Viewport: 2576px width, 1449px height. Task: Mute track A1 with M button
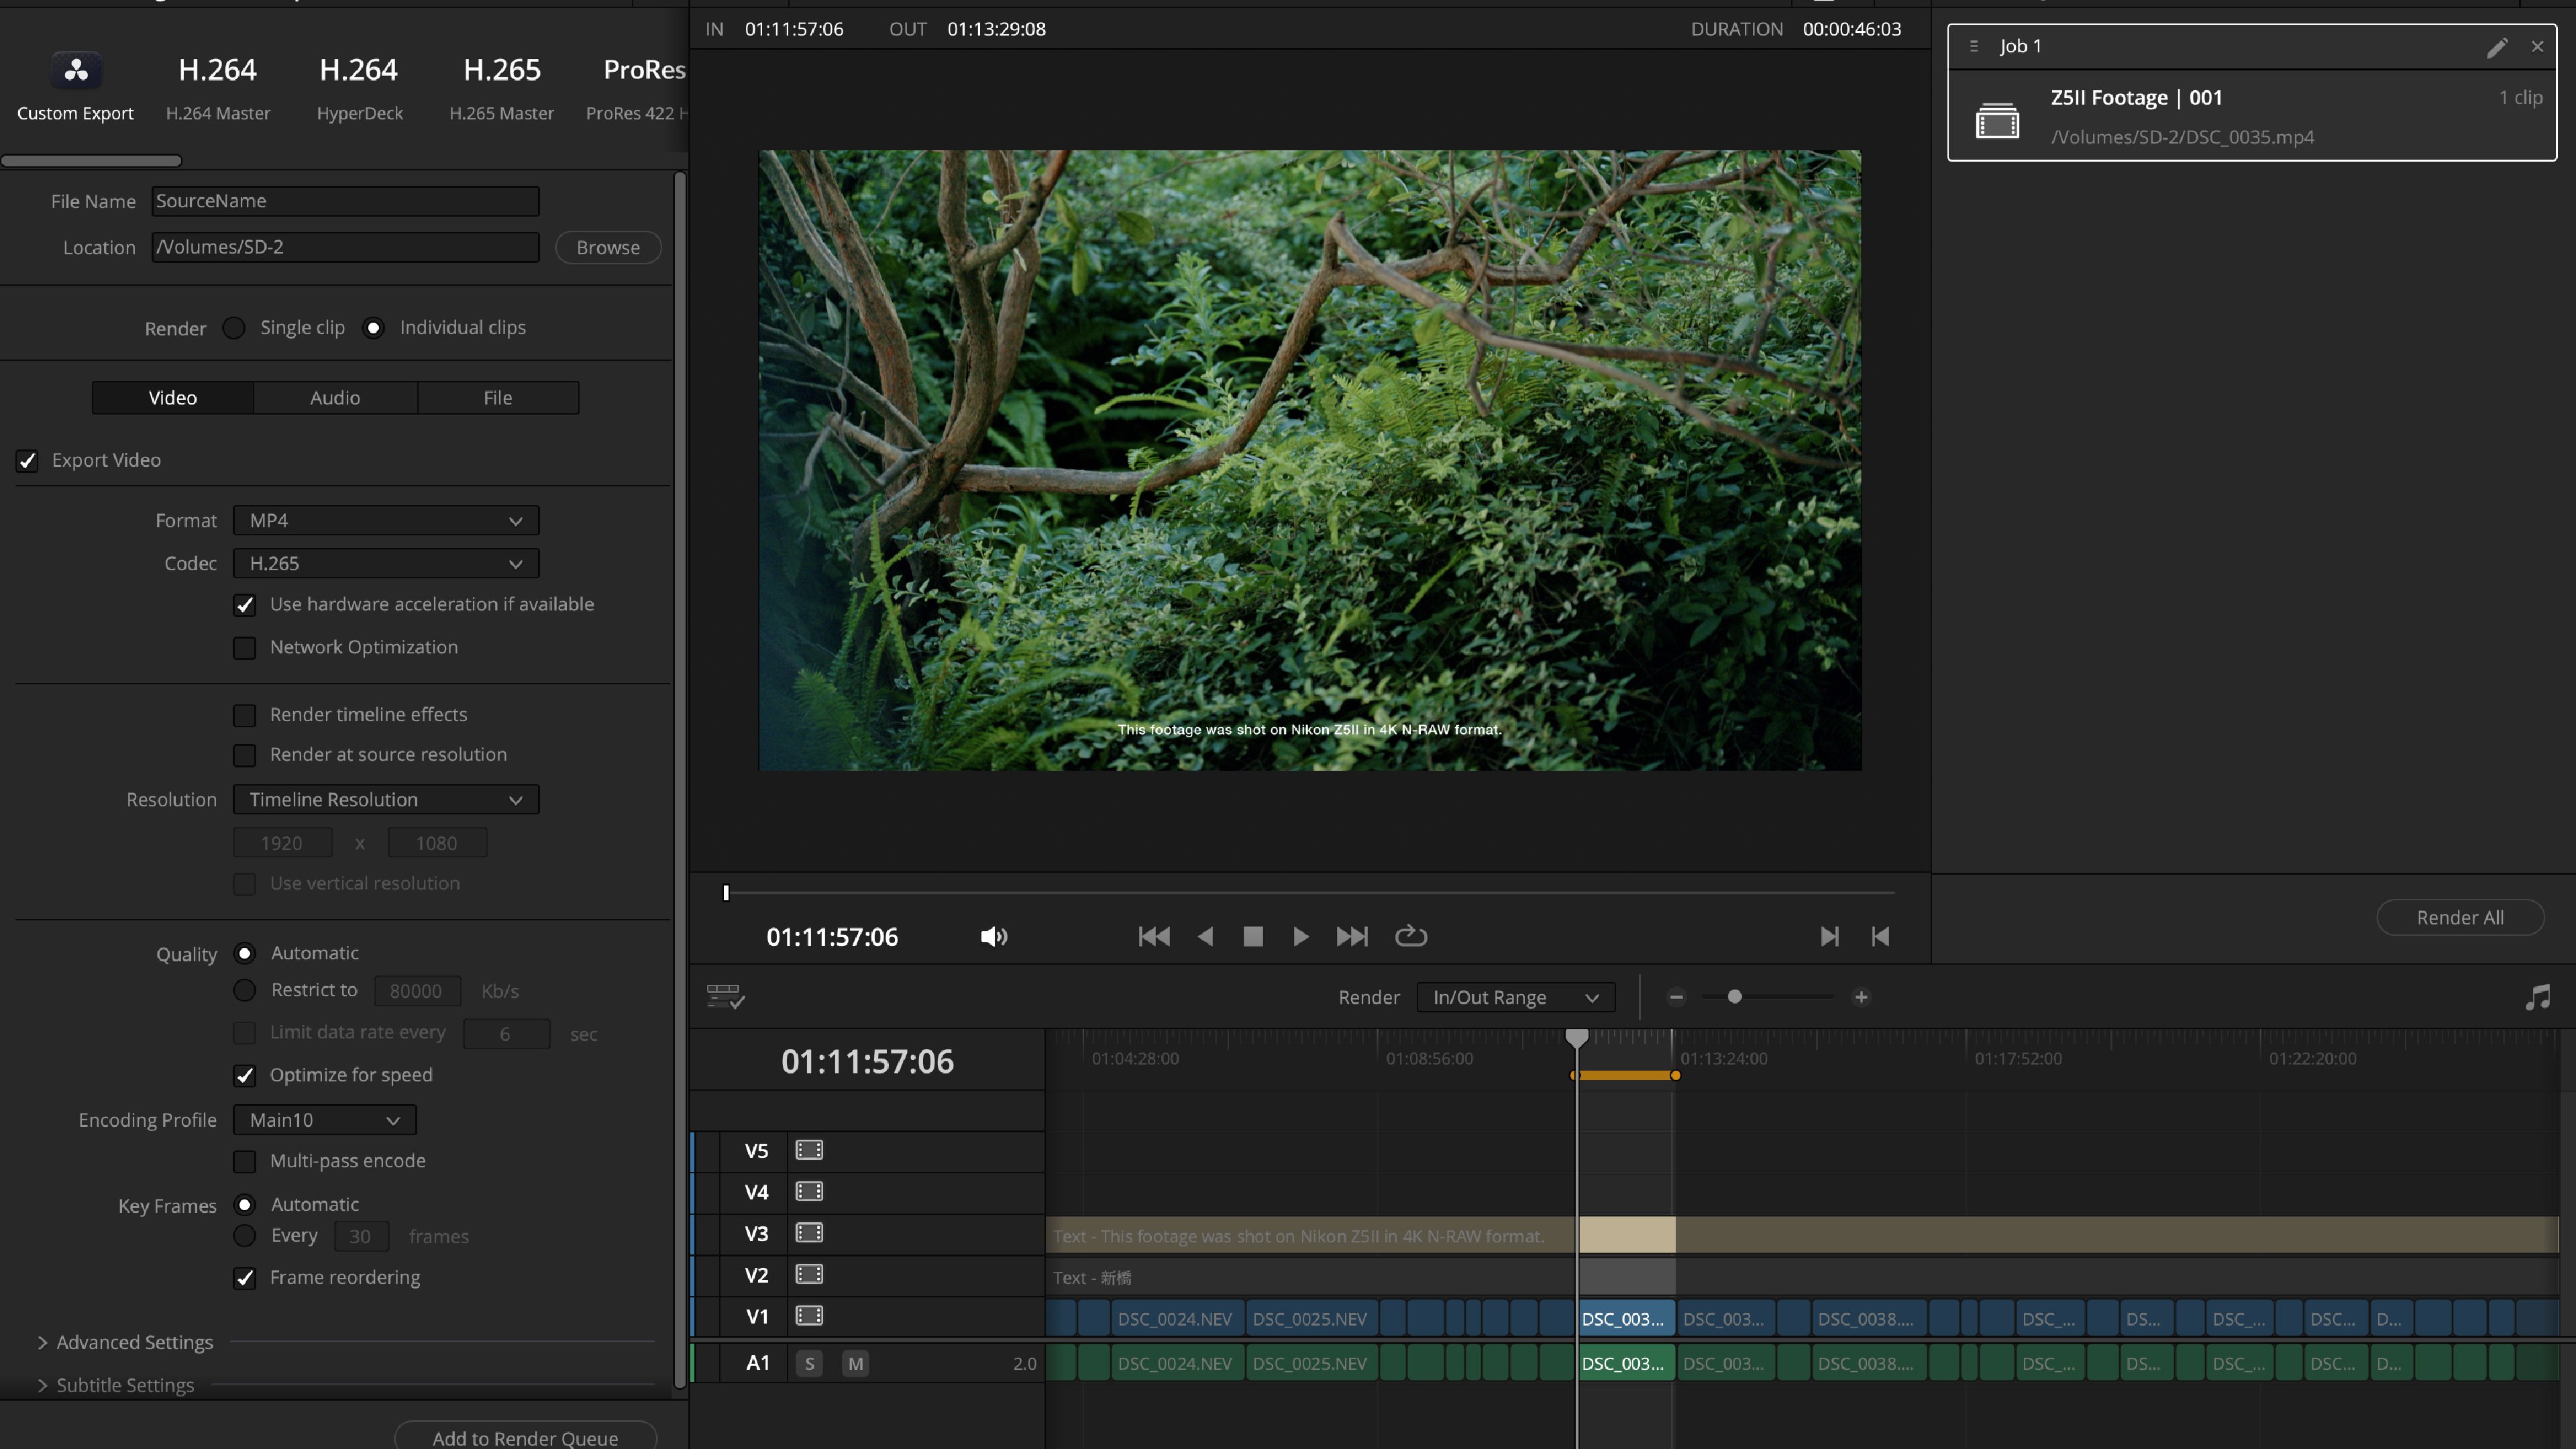[855, 1363]
